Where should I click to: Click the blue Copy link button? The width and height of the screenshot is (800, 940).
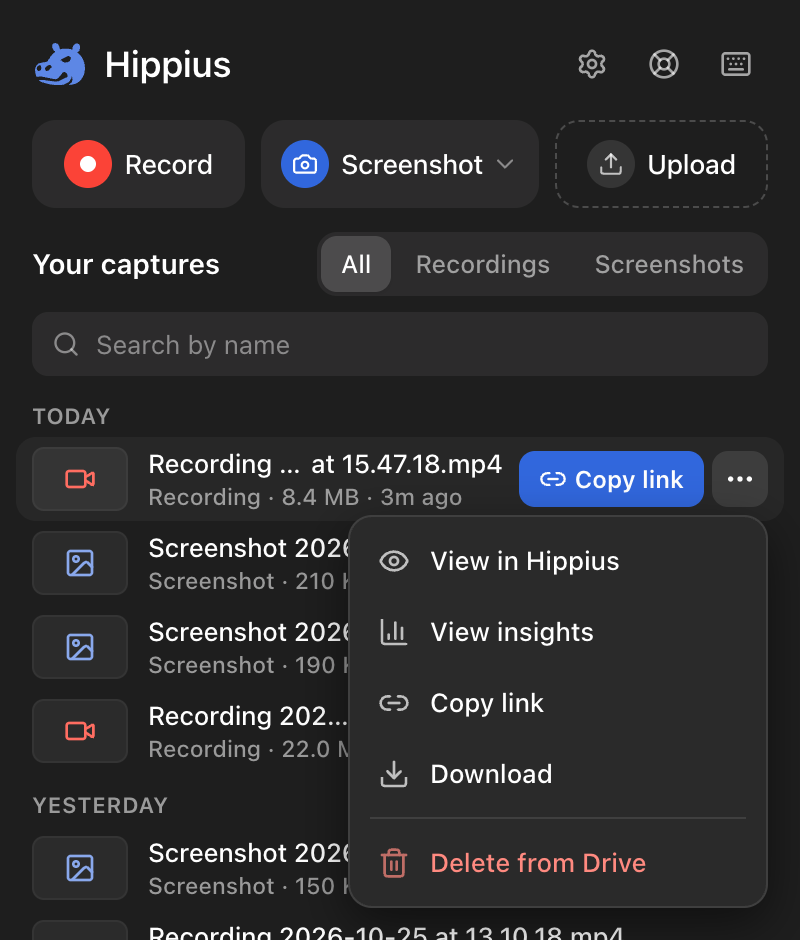click(x=611, y=479)
